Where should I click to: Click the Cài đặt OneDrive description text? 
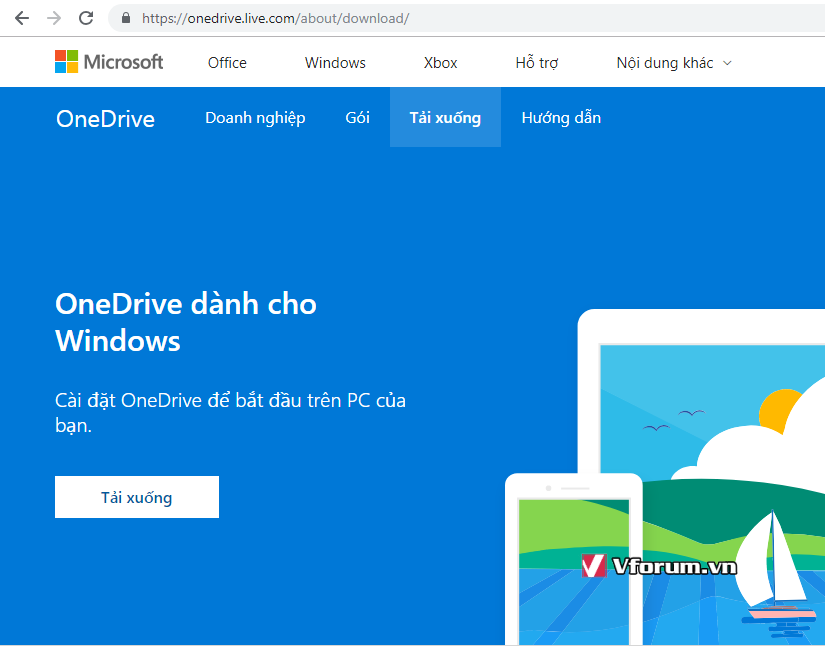pos(230,413)
